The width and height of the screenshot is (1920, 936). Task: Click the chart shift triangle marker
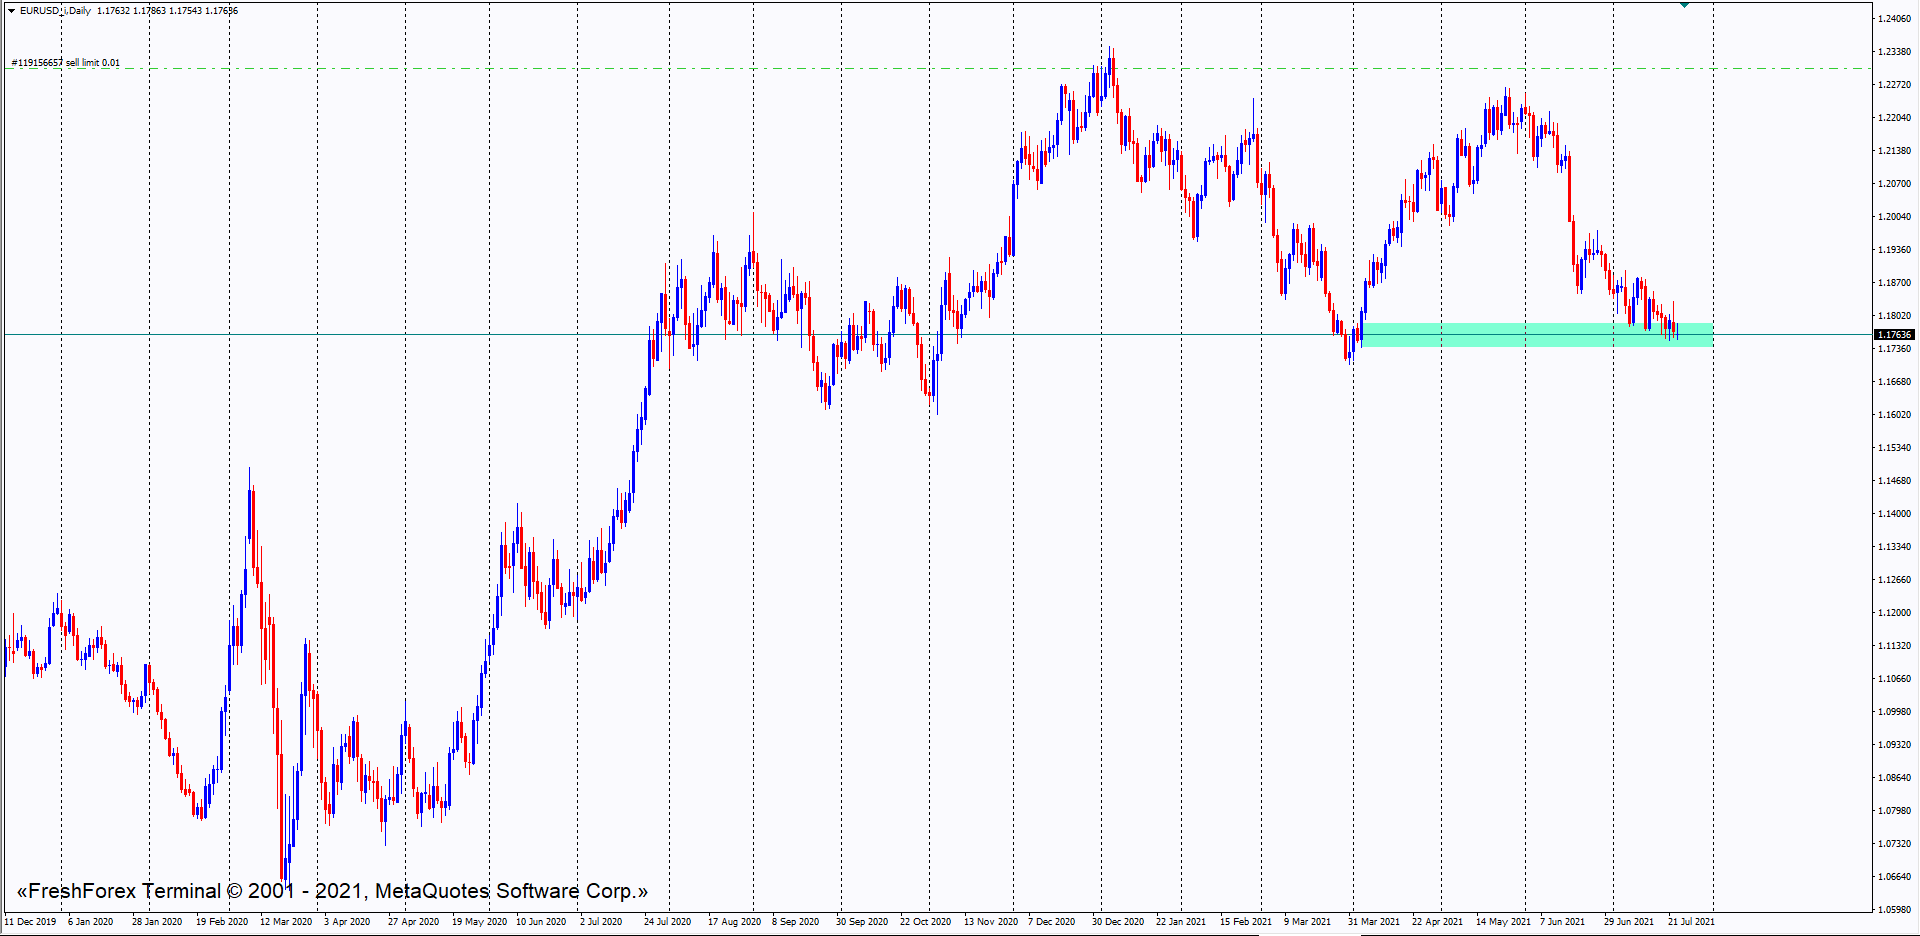point(1684,6)
